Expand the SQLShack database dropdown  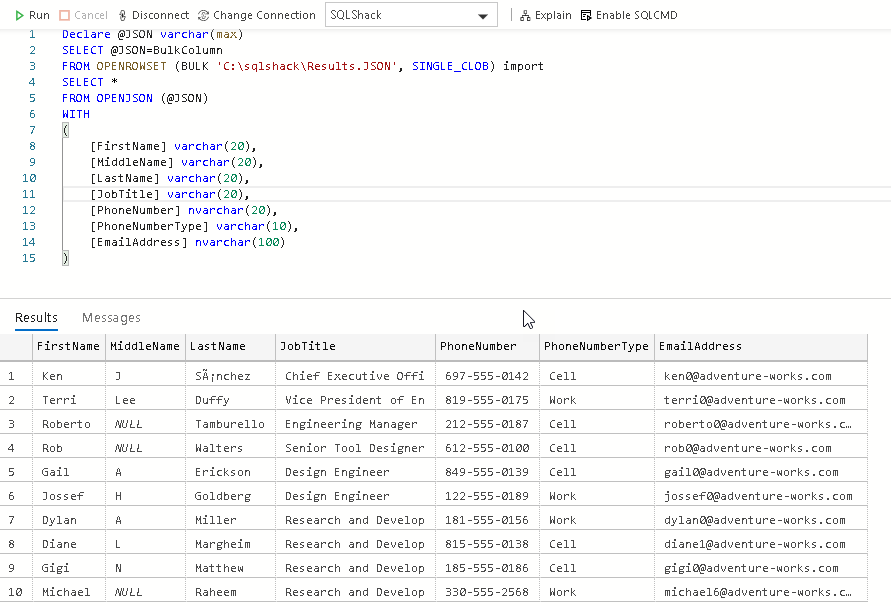pyautogui.click(x=484, y=16)
